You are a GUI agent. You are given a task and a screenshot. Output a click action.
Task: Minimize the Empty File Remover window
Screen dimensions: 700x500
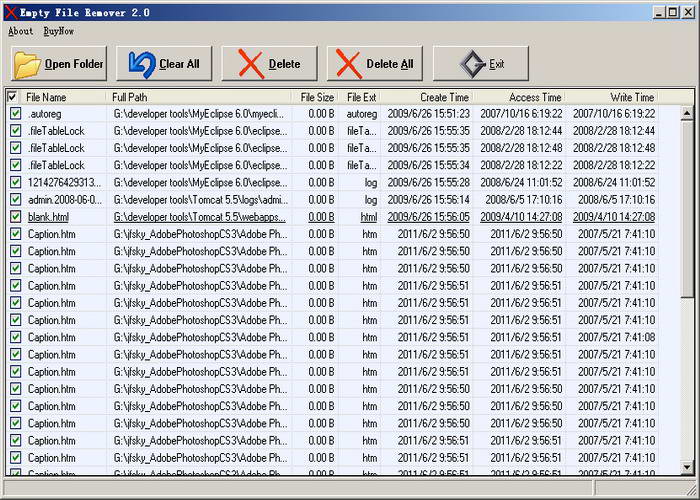[659, 12]
